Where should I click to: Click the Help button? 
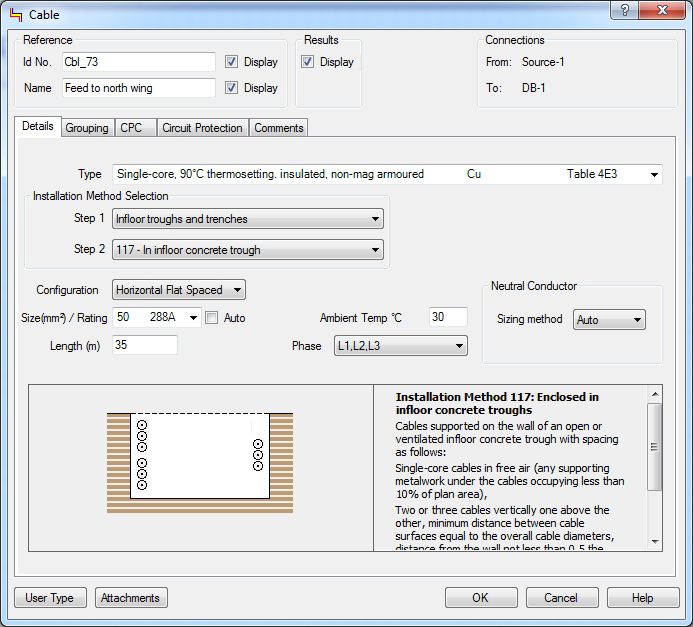coord(643,597)
